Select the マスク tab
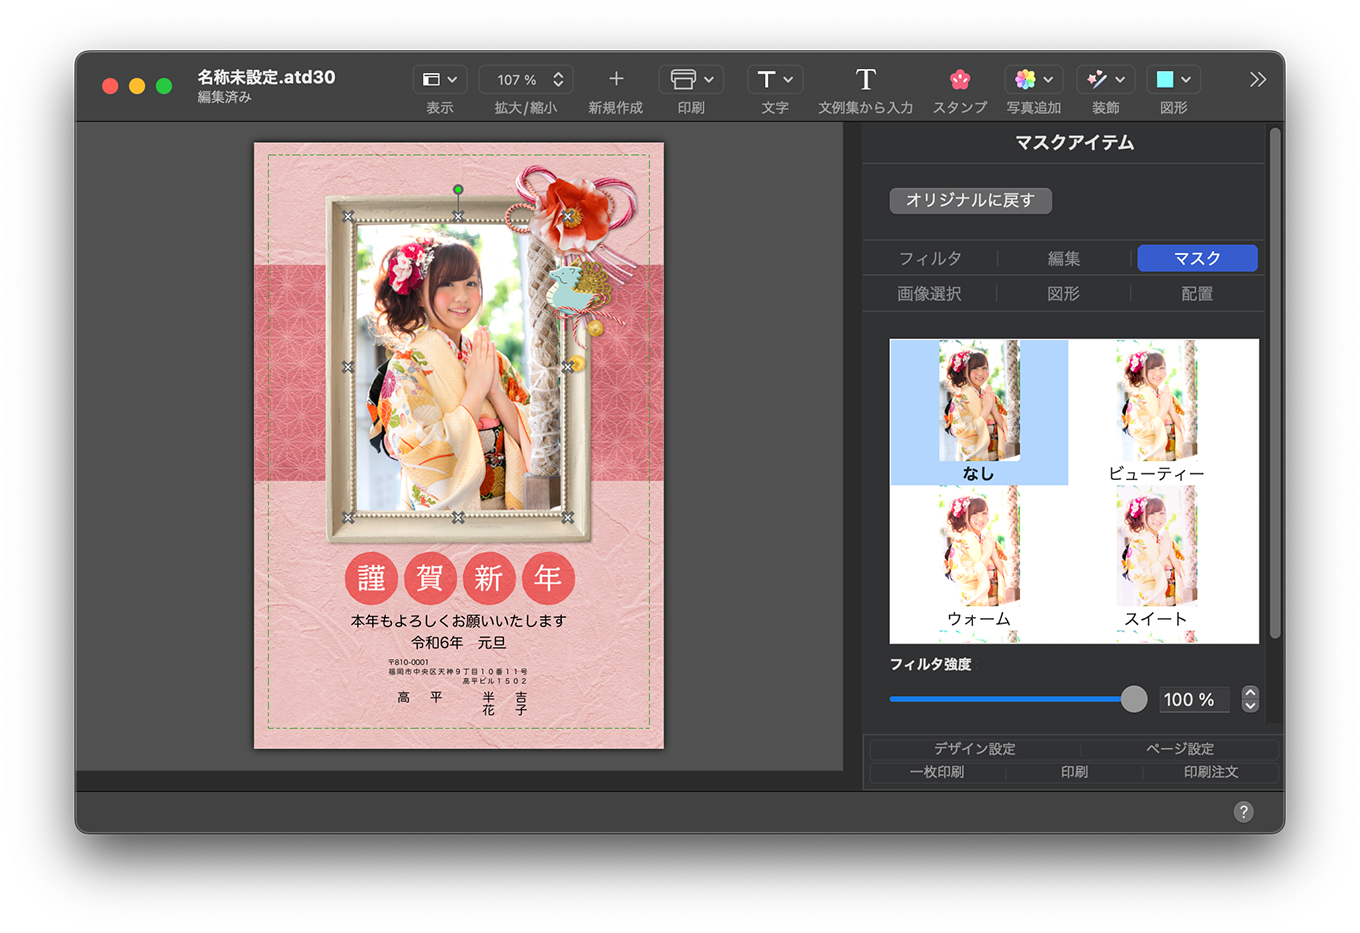 (1197, 258)
